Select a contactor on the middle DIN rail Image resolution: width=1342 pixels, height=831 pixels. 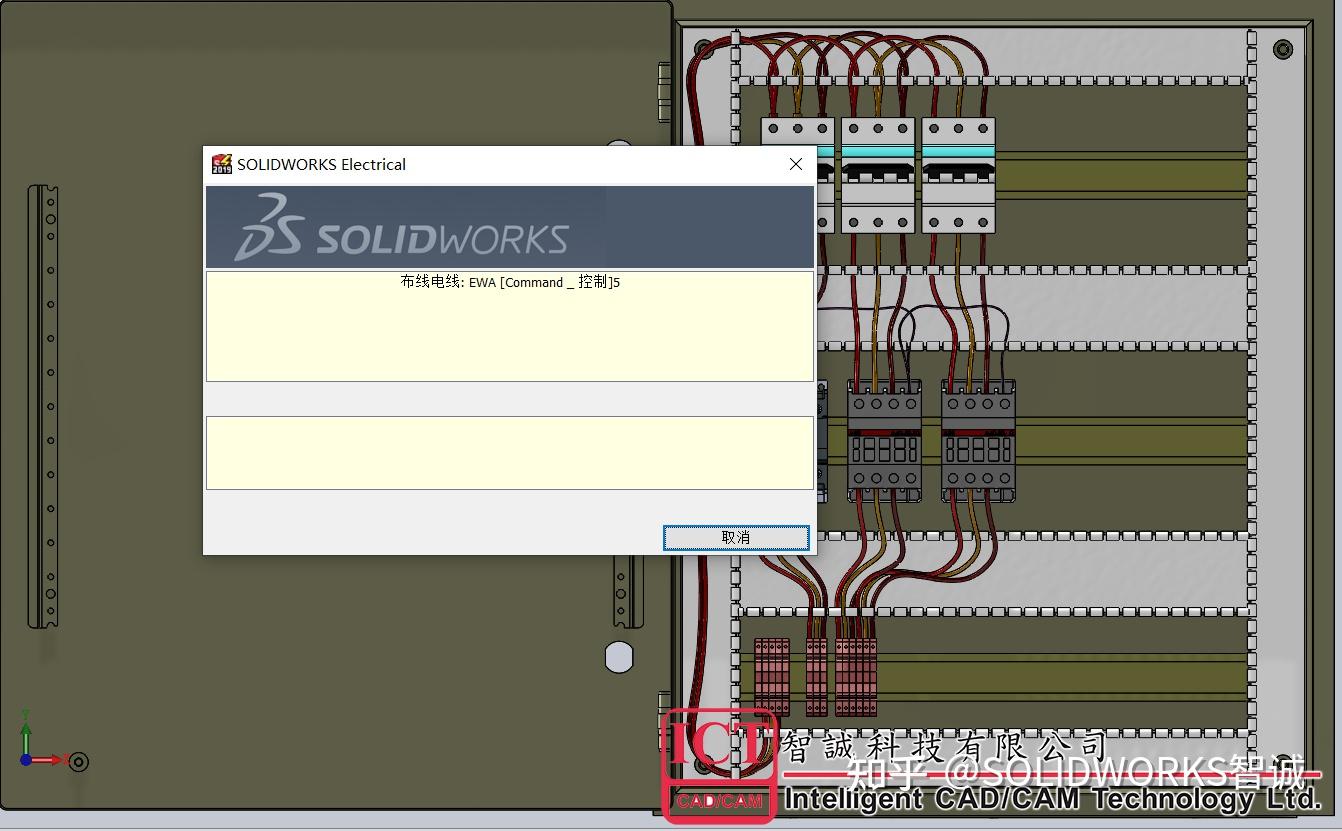click(885, 440)
